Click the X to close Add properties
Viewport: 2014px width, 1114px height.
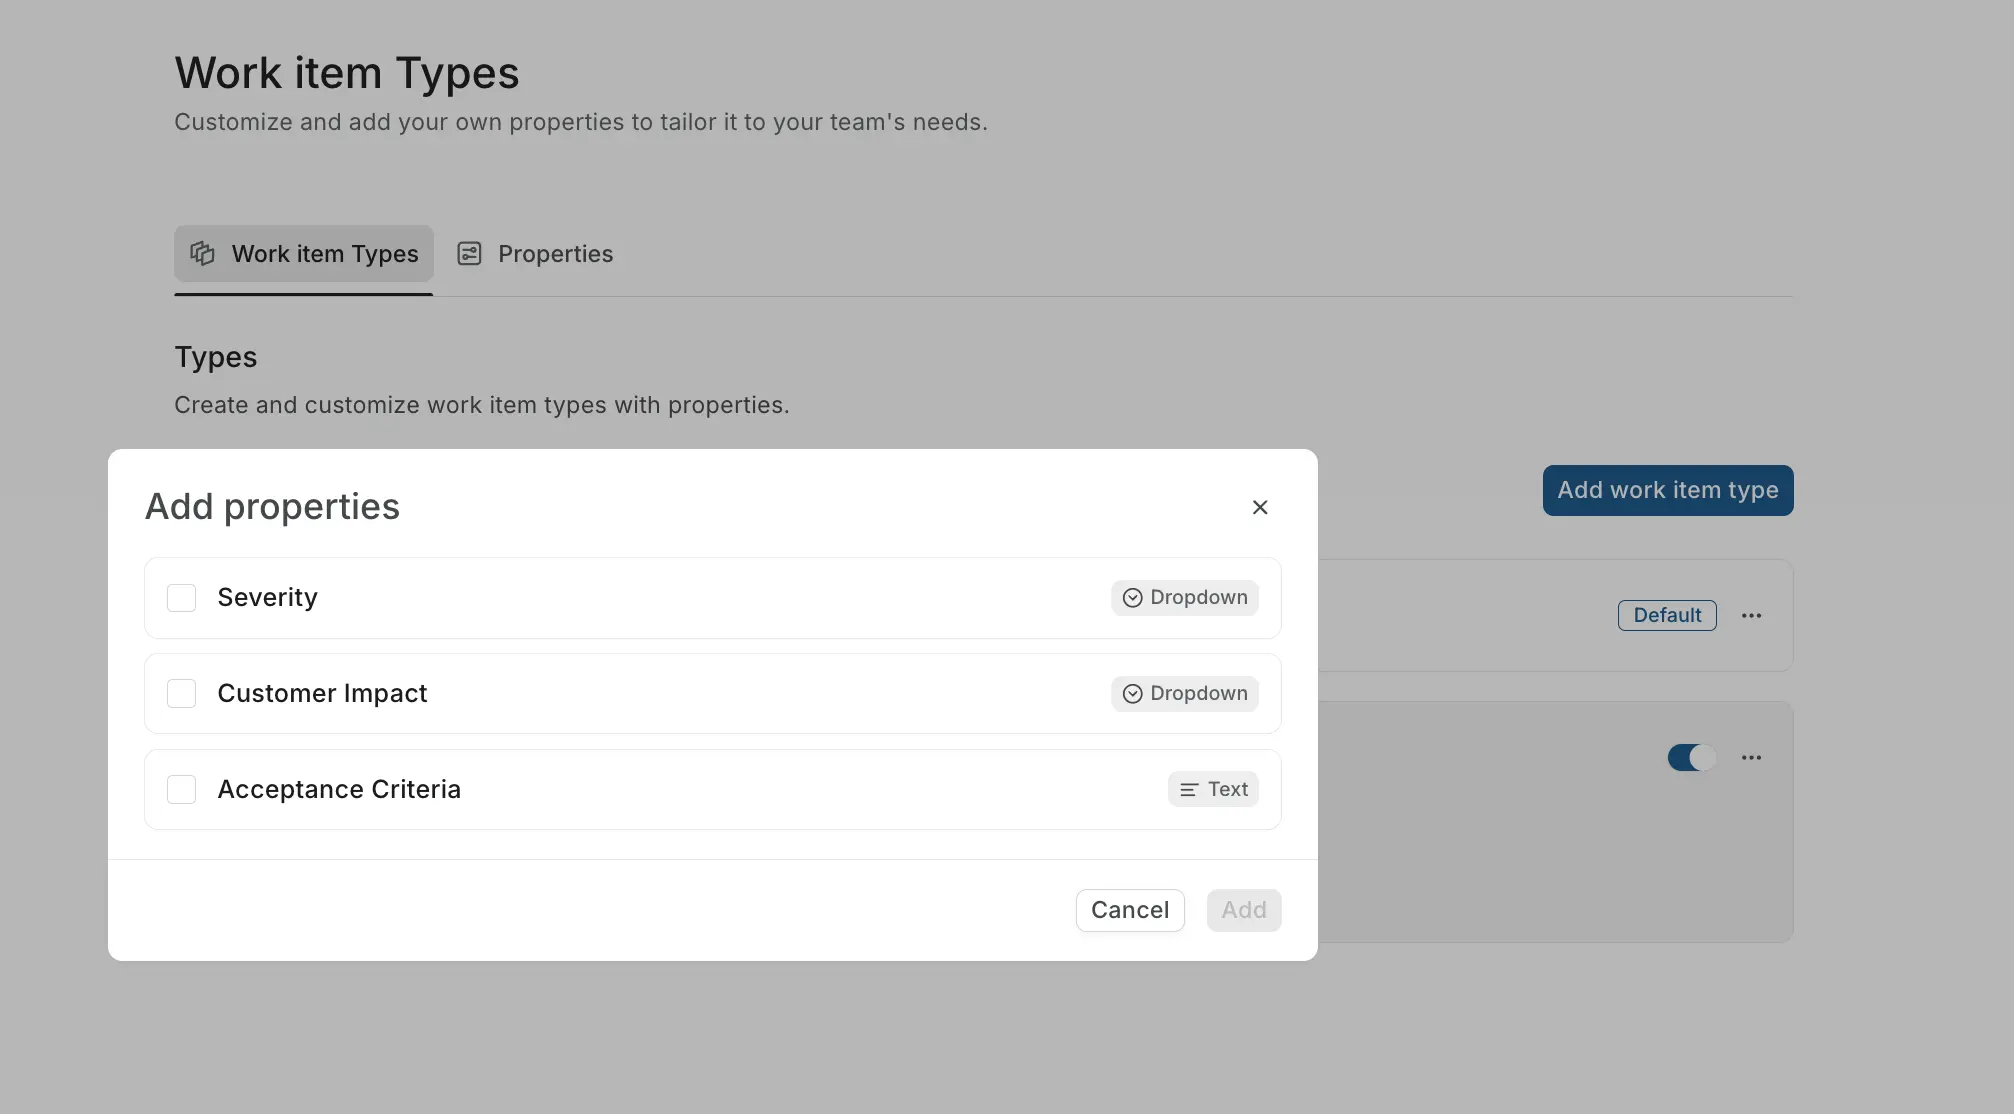(1259, 507)
